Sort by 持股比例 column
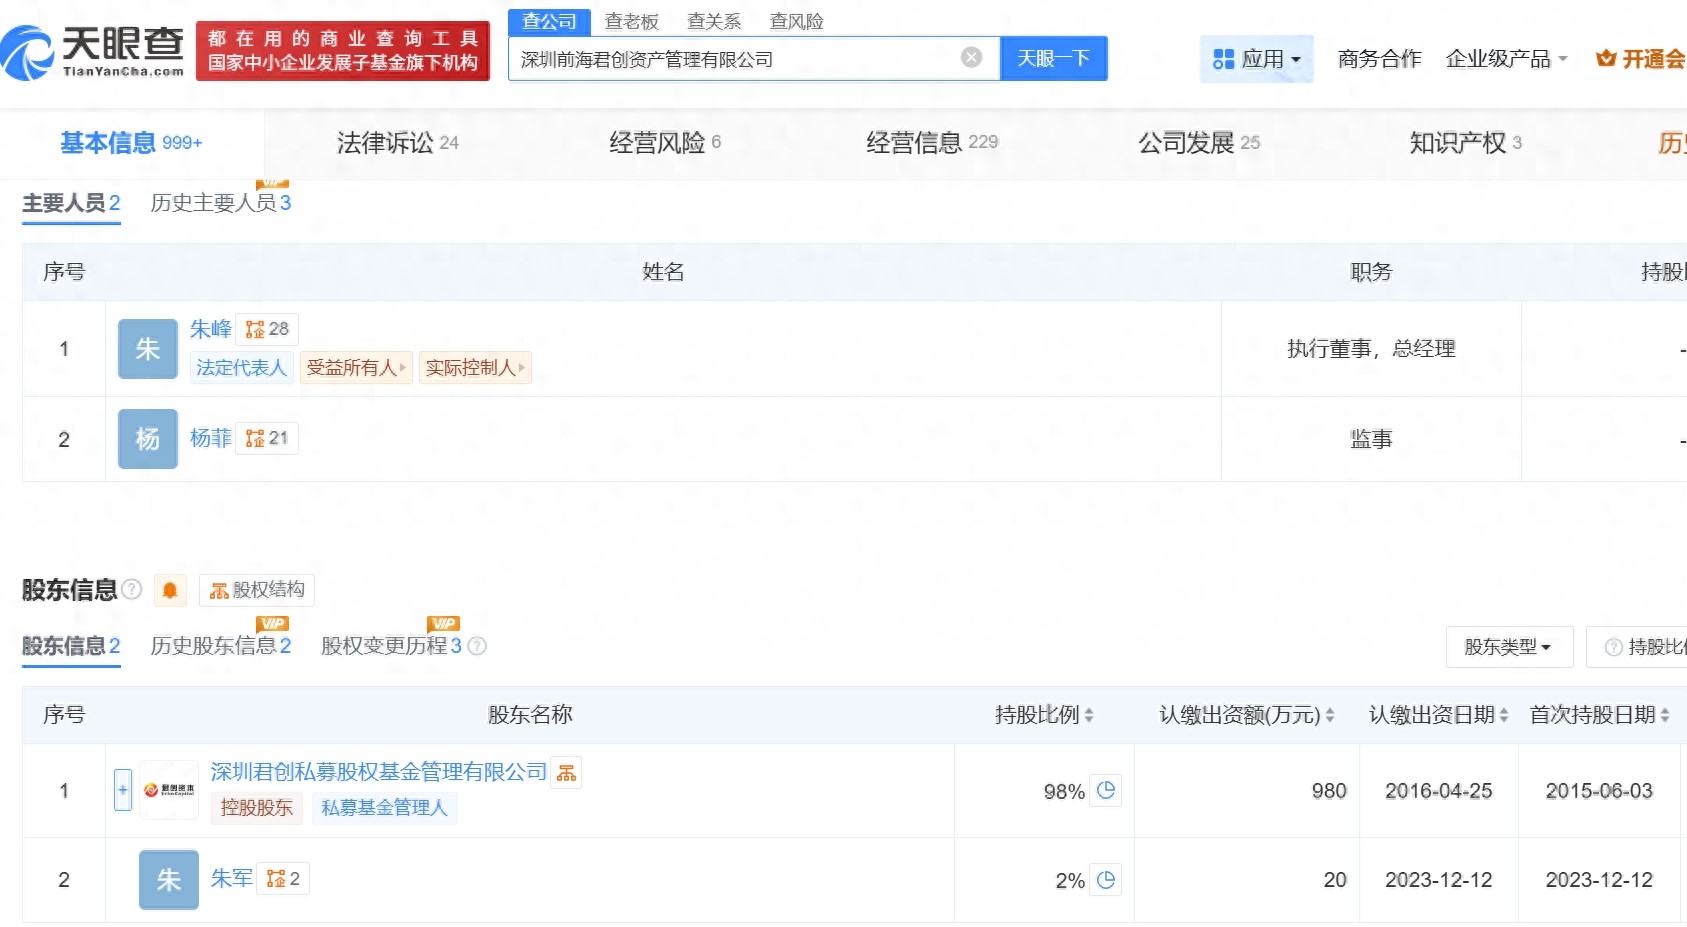Screen dimensions: 1687x927 click(1044, 715)
